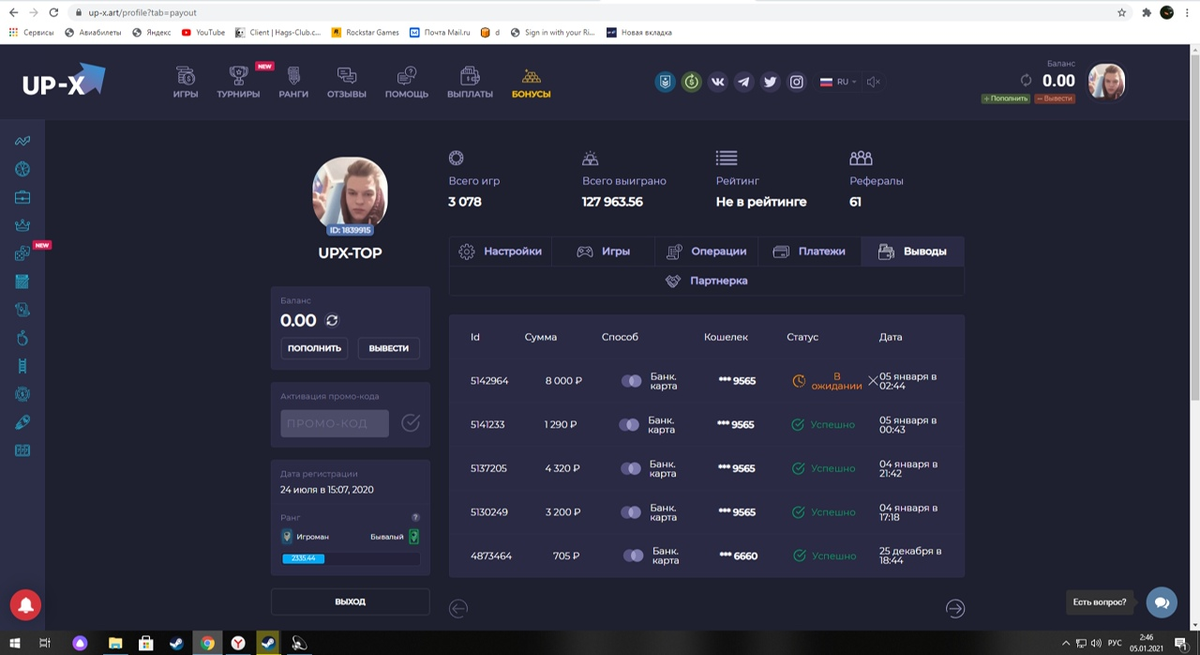Open the Instagram social link
The height and width of the screenshot is (655, 1200).
click(796, 82)
